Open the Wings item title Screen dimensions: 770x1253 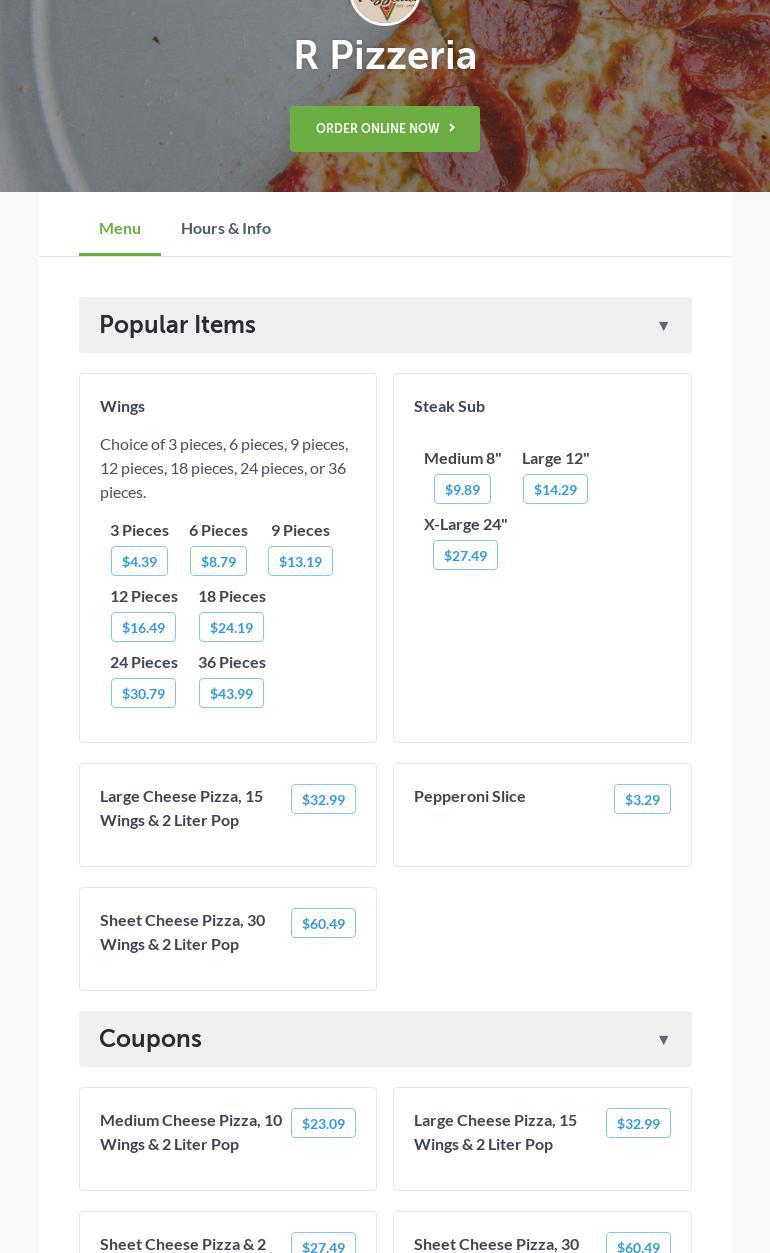[123, 406]
